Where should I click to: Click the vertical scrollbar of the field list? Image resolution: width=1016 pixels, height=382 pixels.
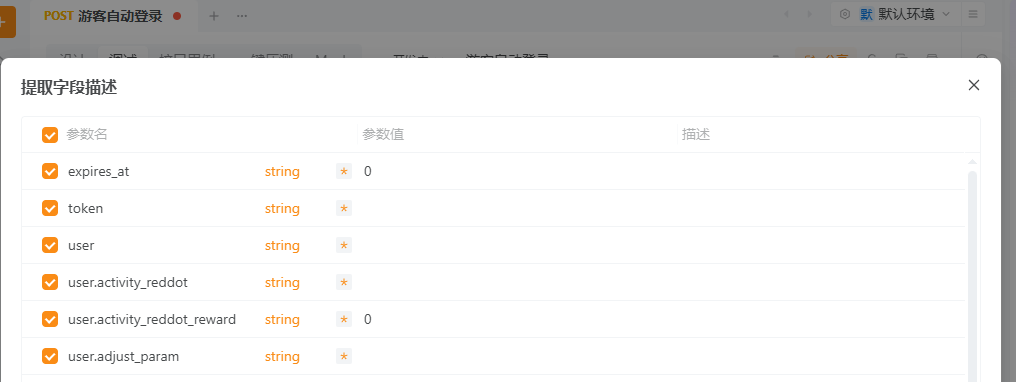(x=972, y=275)
